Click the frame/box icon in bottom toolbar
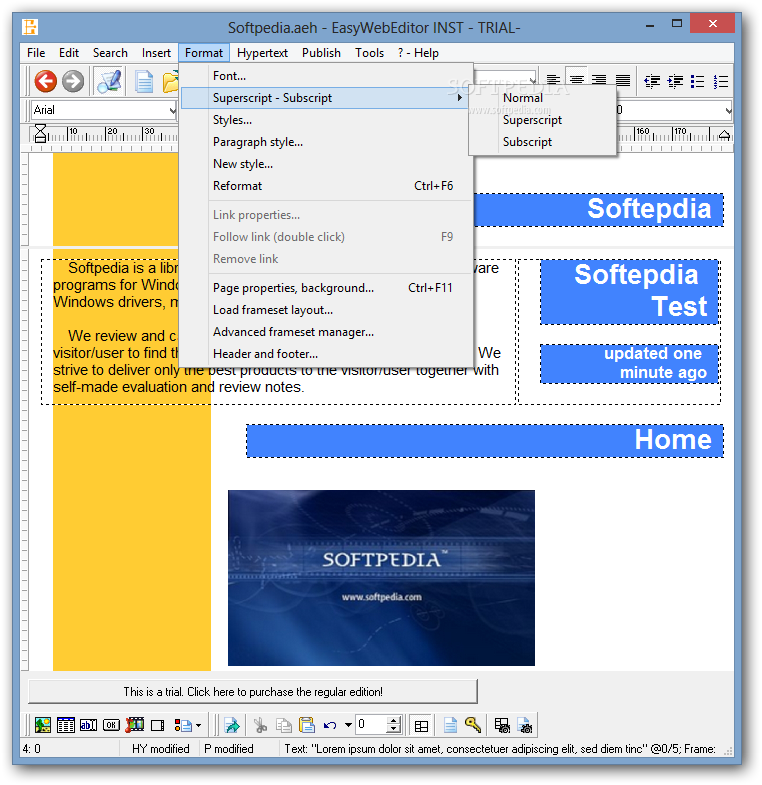The width and height of the screenshot is (762, 785). coord(158,725)
